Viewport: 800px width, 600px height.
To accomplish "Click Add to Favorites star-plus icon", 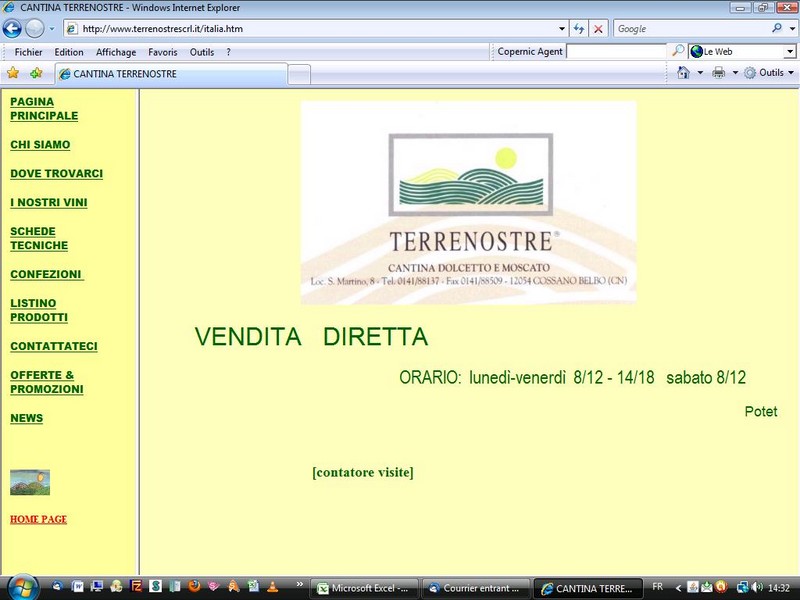I will click(x=36, y=73).
